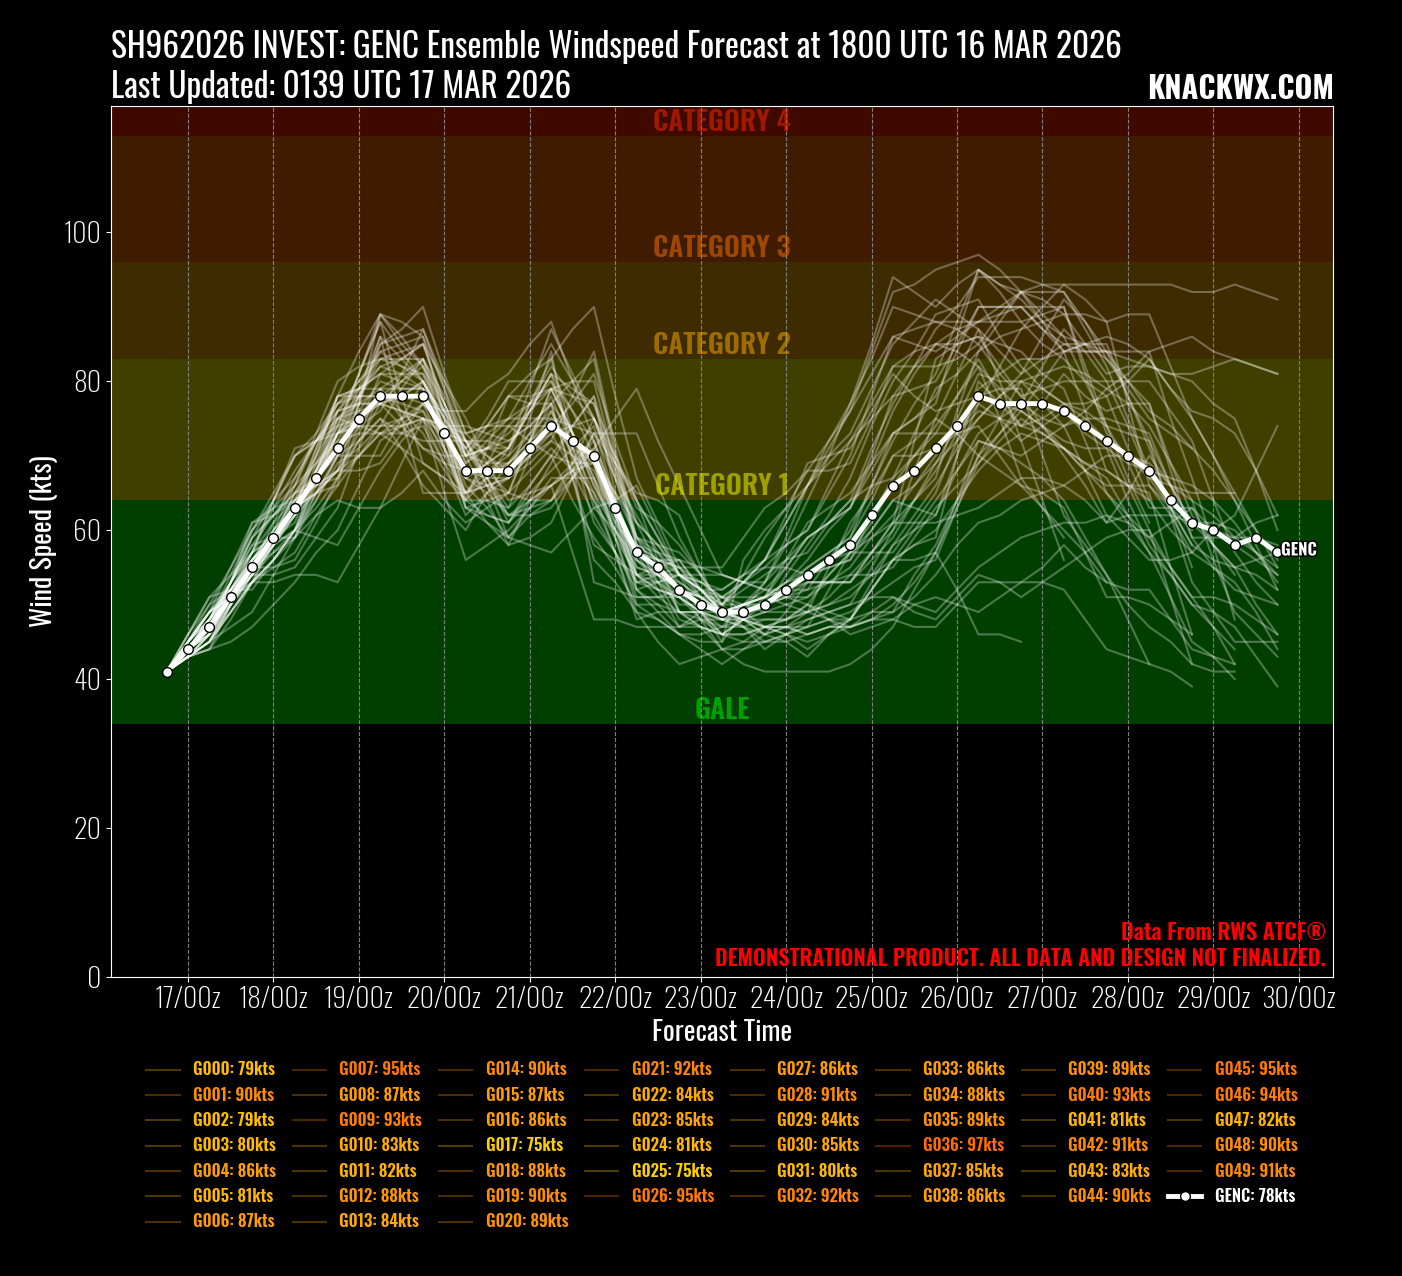Select the 17/00z x-axis tick label
Screen dimensions: 1402x1276
(188, 998)
